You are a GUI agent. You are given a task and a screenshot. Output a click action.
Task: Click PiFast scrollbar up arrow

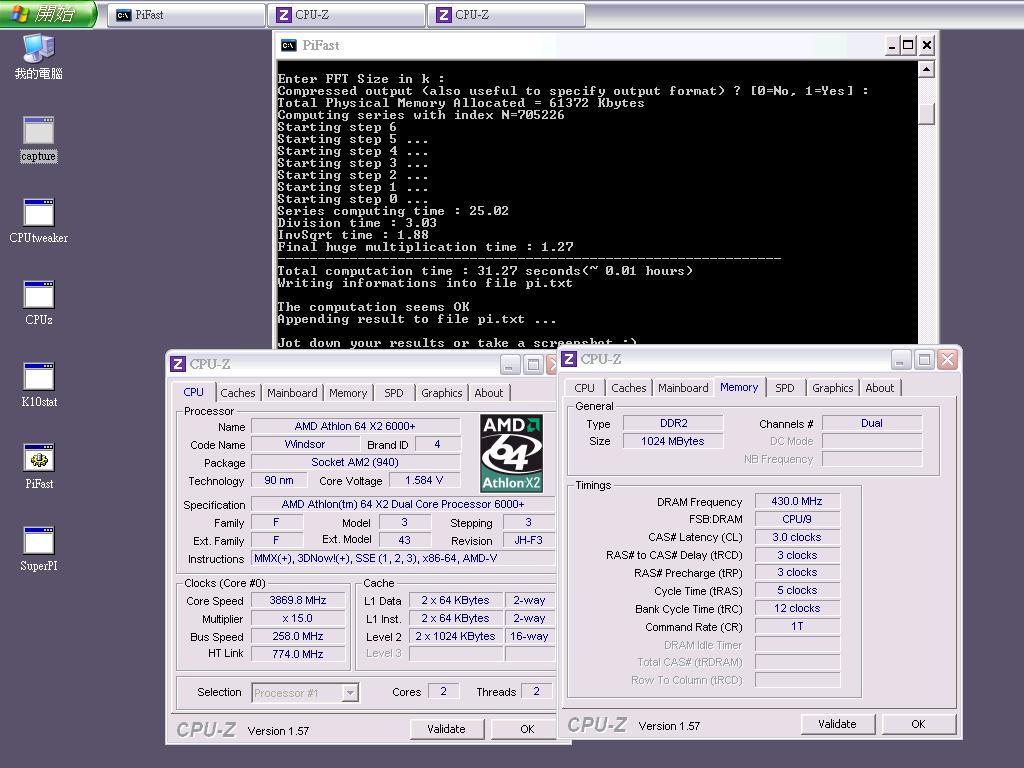pyautogui.click(x=926, y=69)
